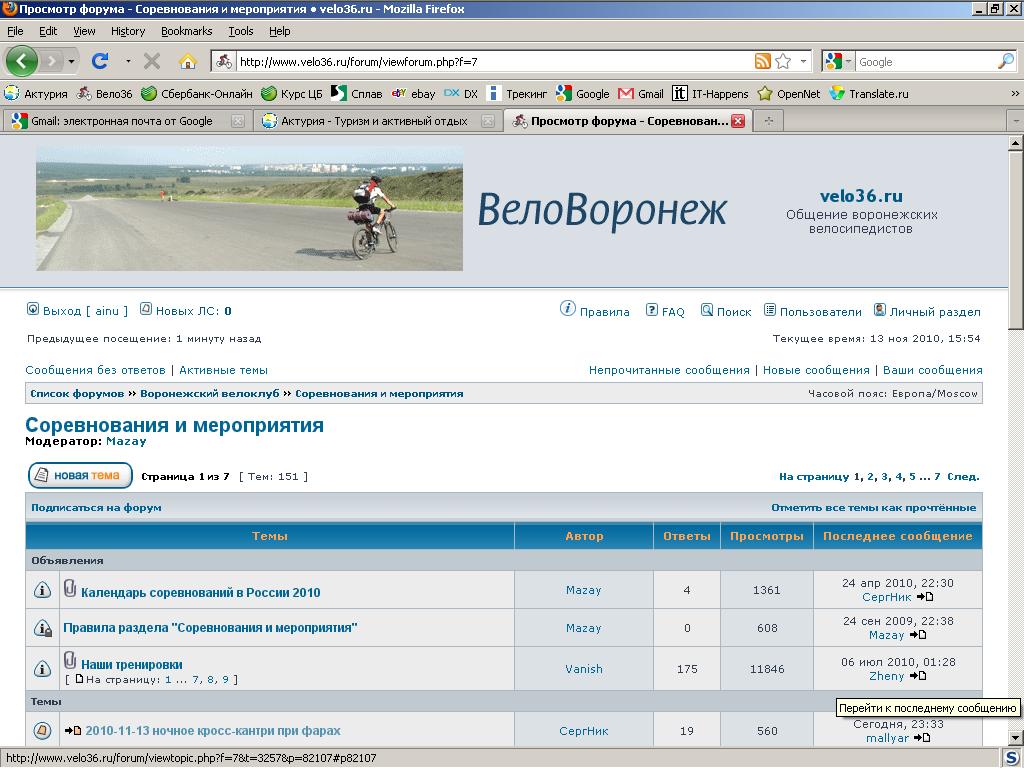This screenshot has height=768, width=1024.
Task: Click Подписаться на форум link
Action: 96,507
